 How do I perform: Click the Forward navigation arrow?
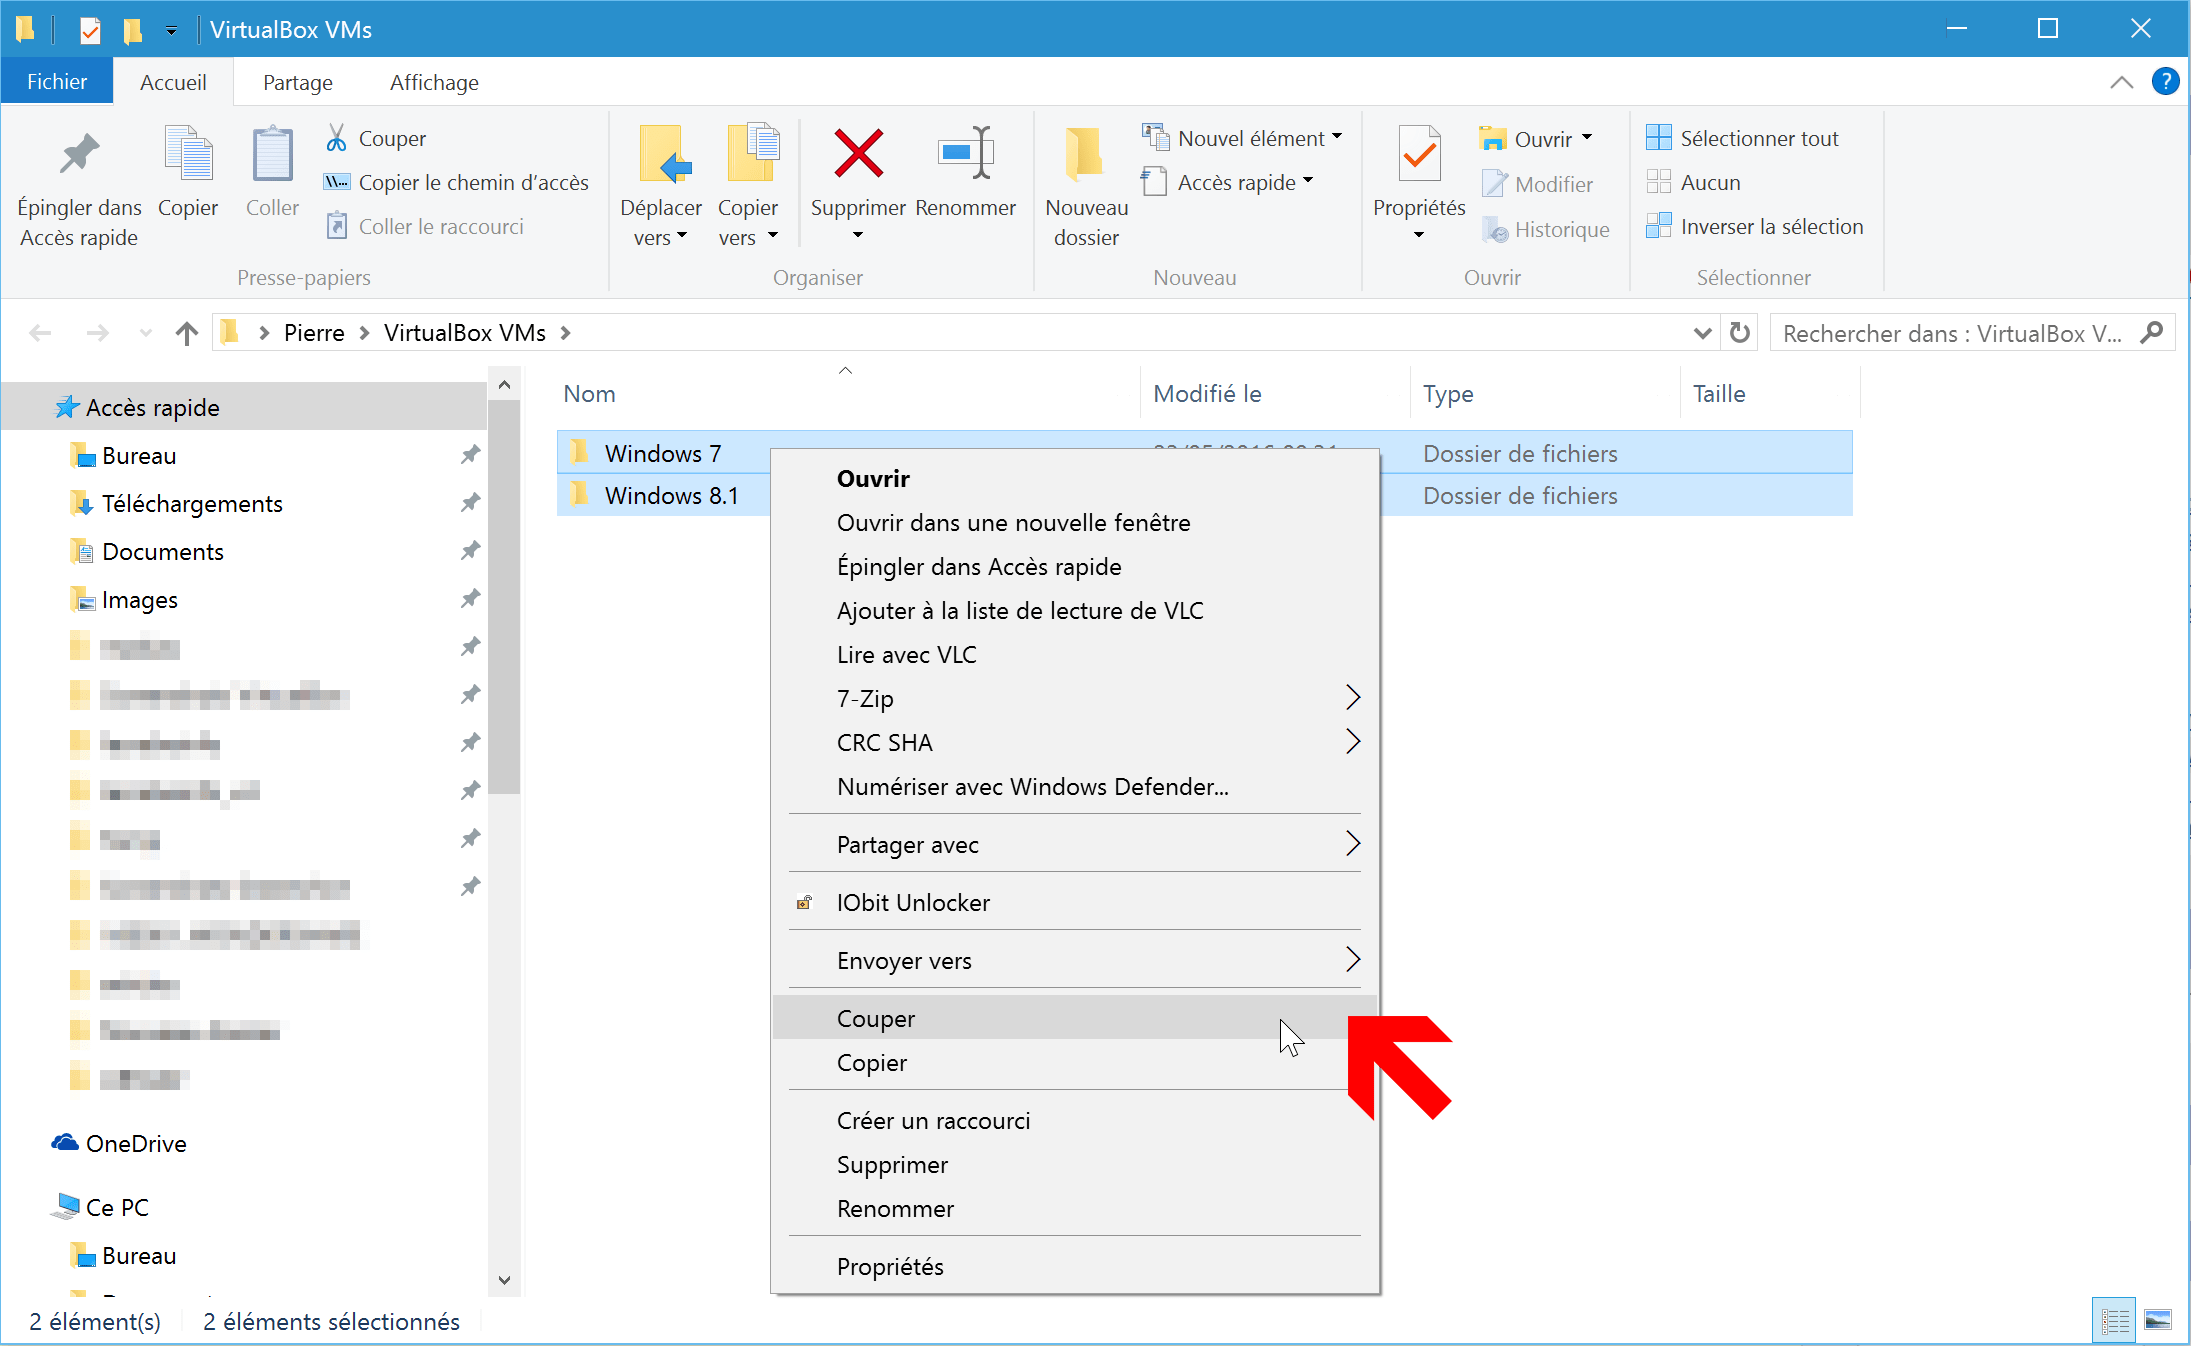pos(97,333)
